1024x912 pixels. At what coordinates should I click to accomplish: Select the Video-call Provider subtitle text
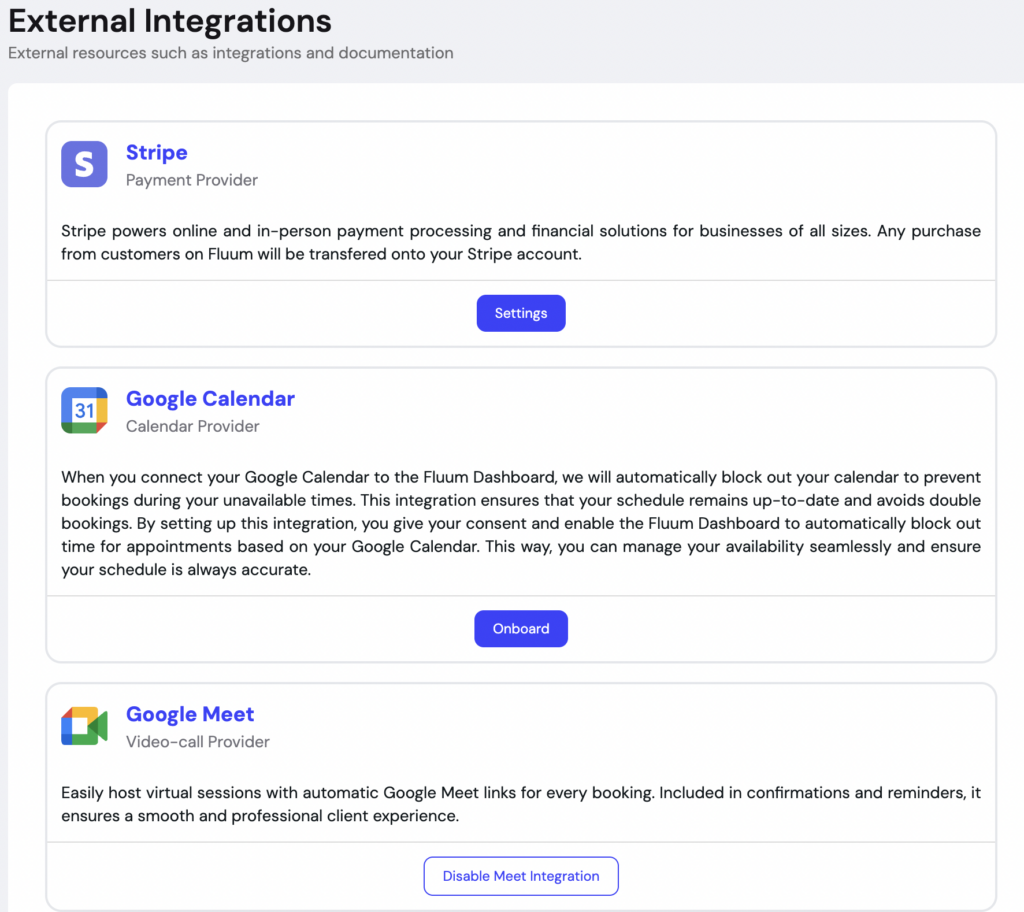click(198, 741)
